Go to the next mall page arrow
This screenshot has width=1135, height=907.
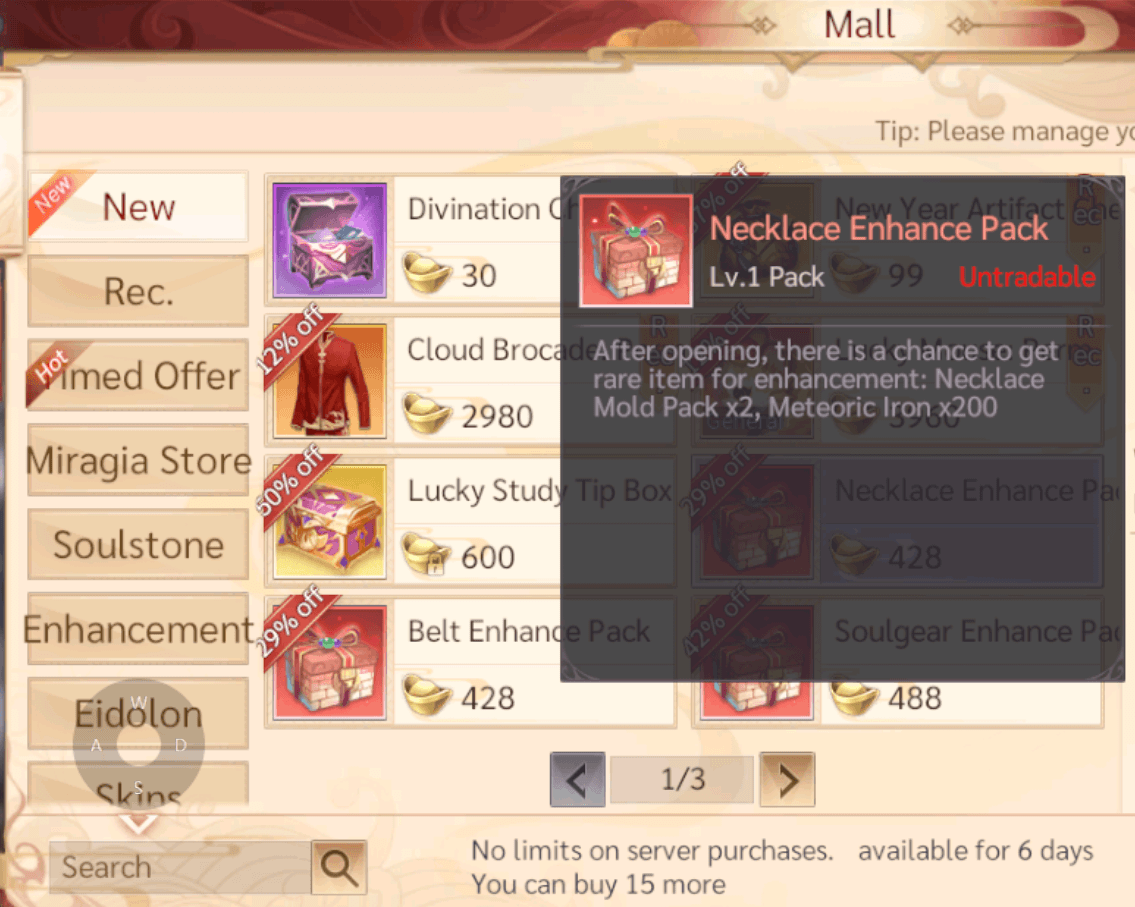click(x=787, y=780)
